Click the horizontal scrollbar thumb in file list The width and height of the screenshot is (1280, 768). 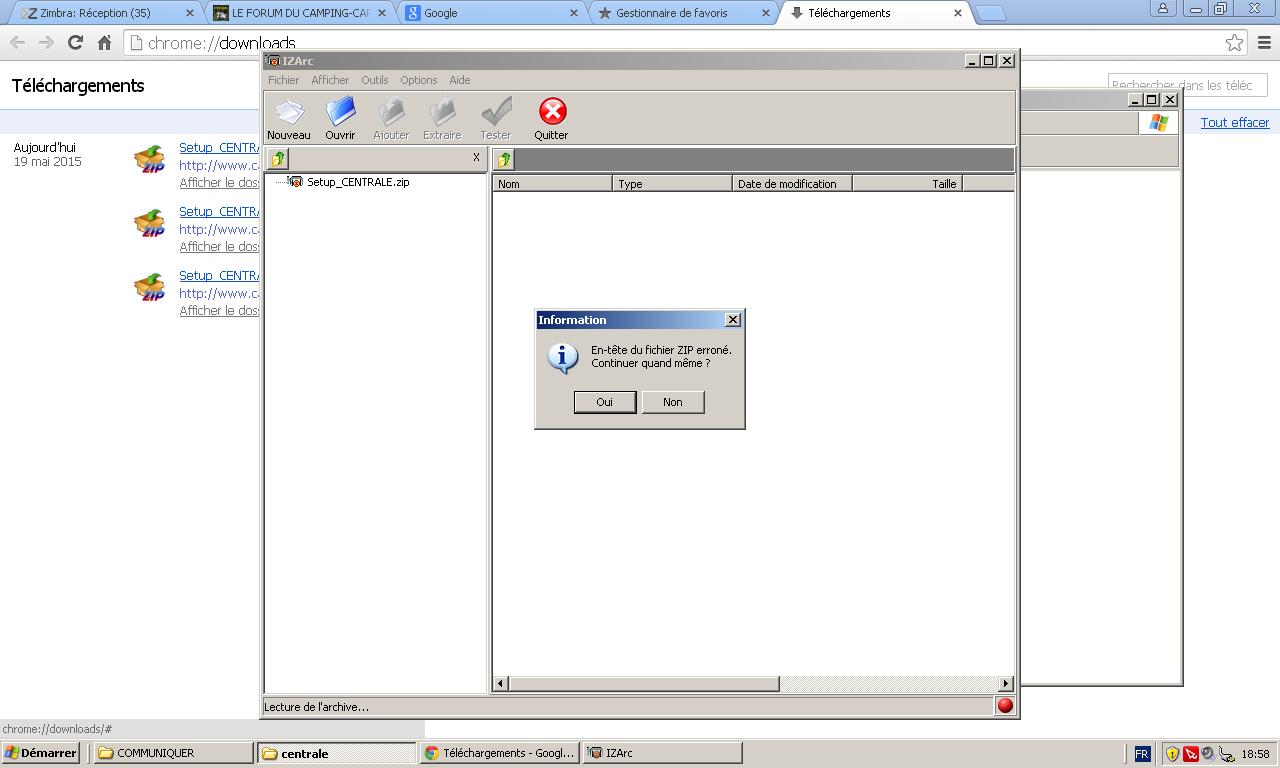click(x=644, y=684)
